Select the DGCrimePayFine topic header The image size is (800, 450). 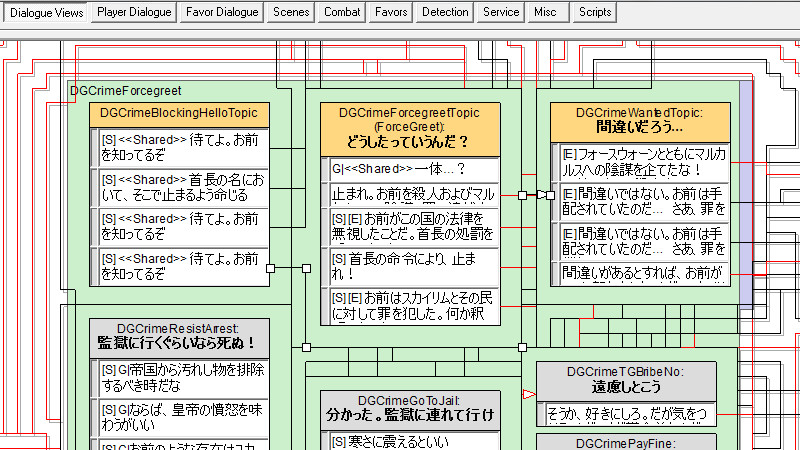[627, 442]
